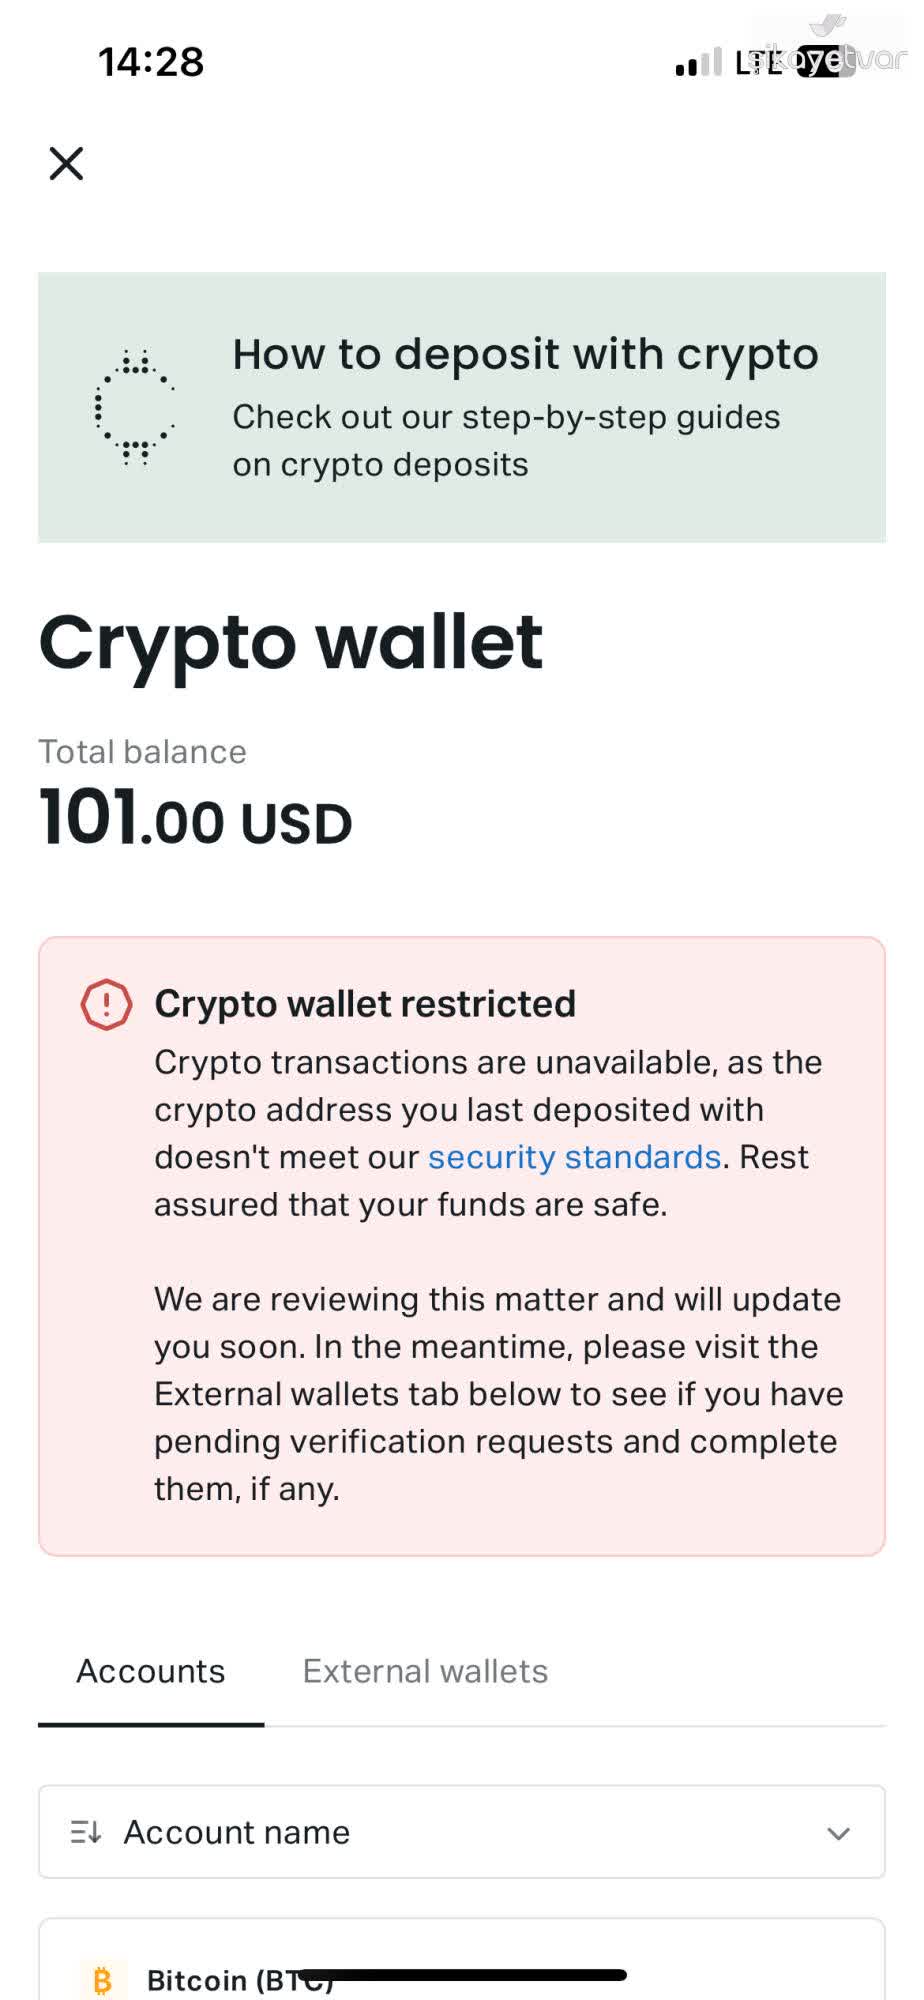This screenshot has height=2000, width=924.
Task: Click the close X to exit Crypto wallet
Action: [65, 163]
